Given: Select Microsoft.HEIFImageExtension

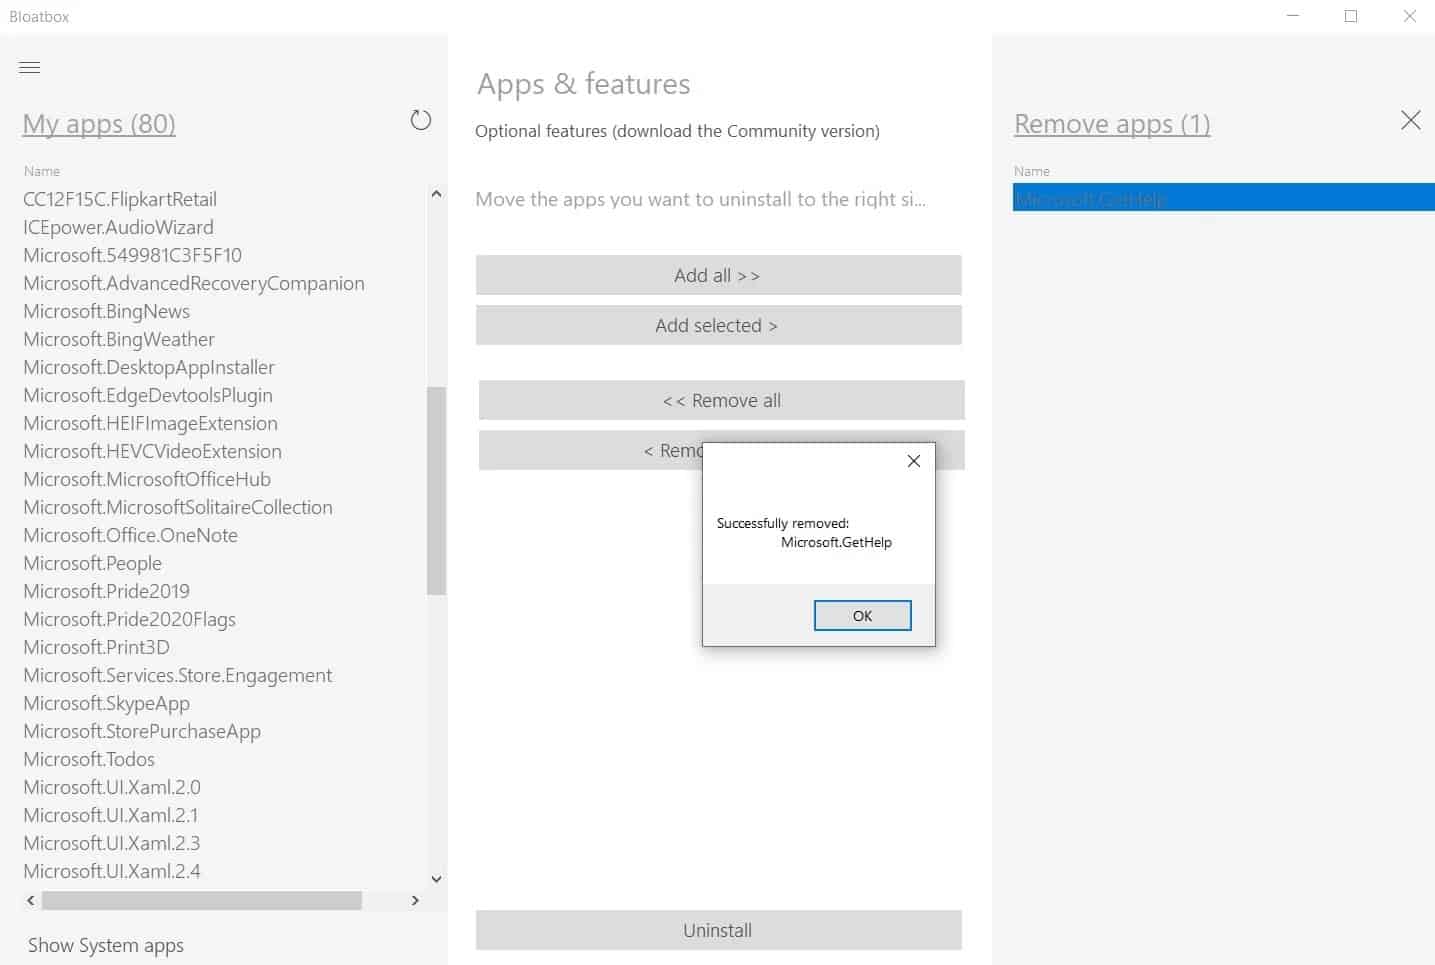Looking at the screenshot, I should [150, 423].
